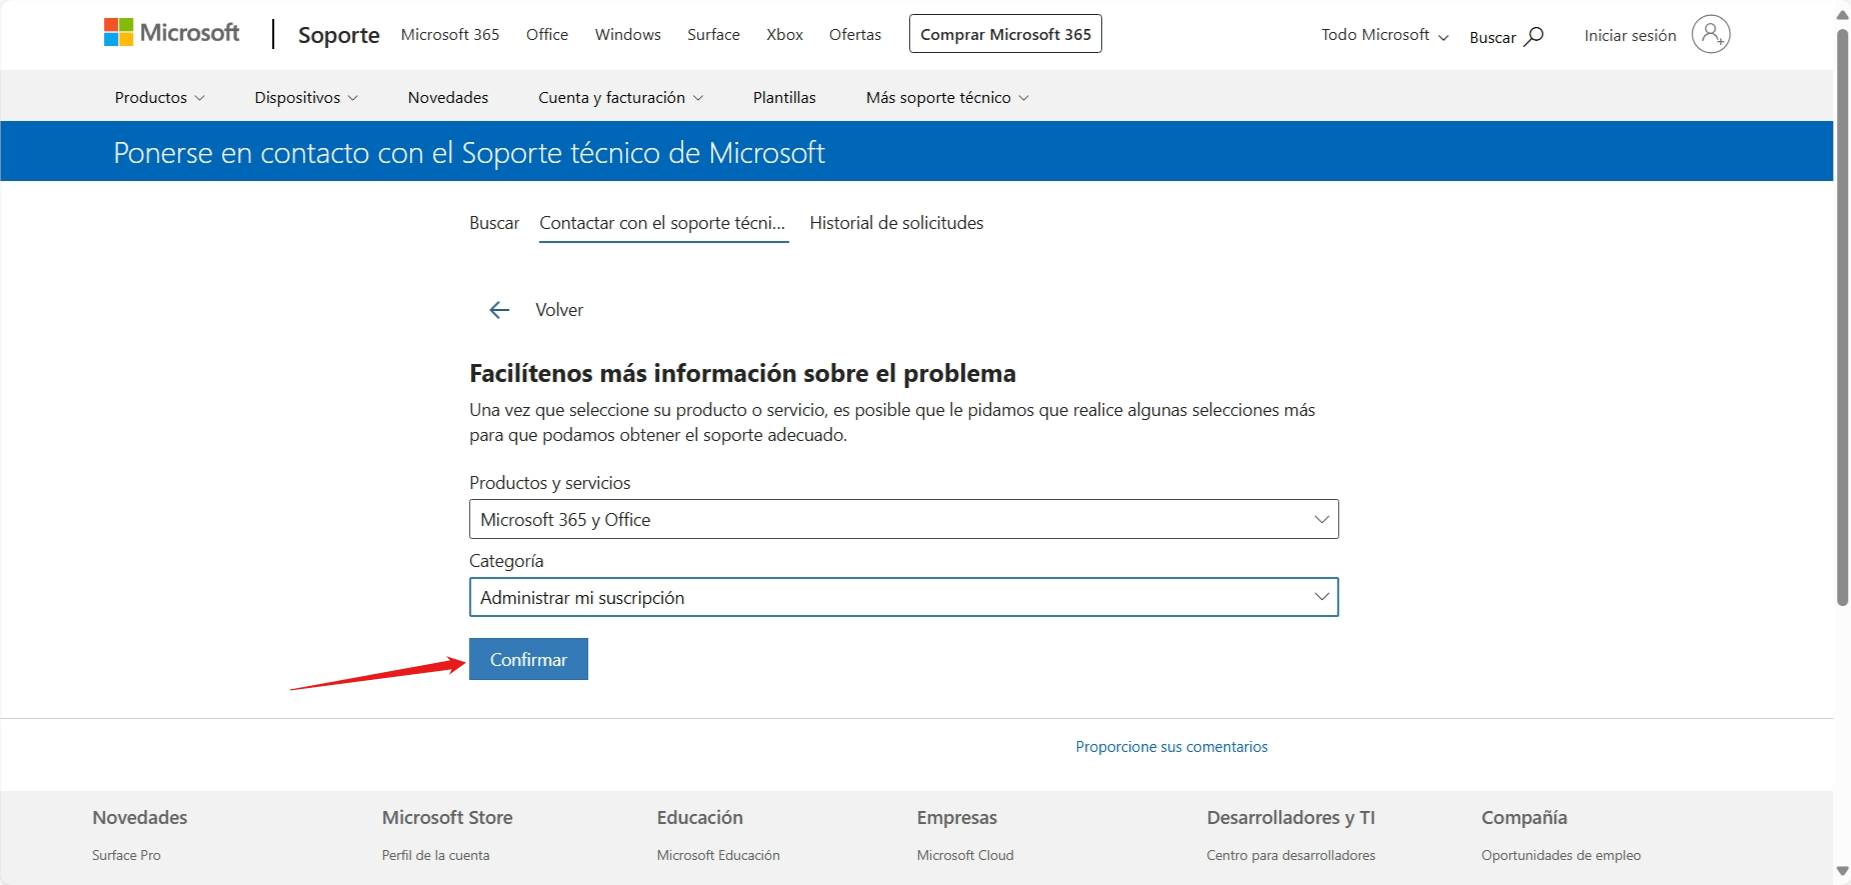Click the Volver text link
Screen dimensions: 1851x885
click(x=559, y=310)
